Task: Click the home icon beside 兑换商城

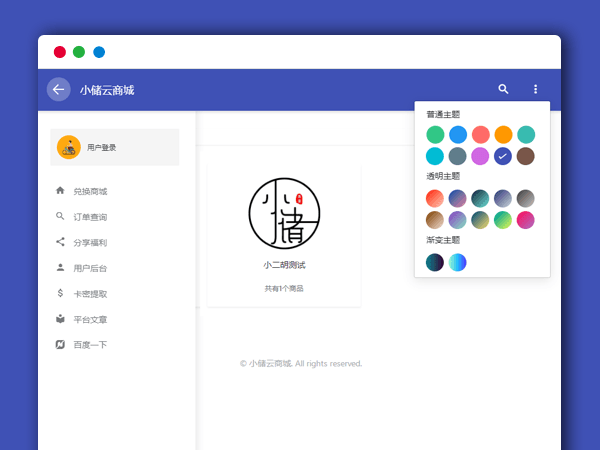Action: tap(60, 190)
